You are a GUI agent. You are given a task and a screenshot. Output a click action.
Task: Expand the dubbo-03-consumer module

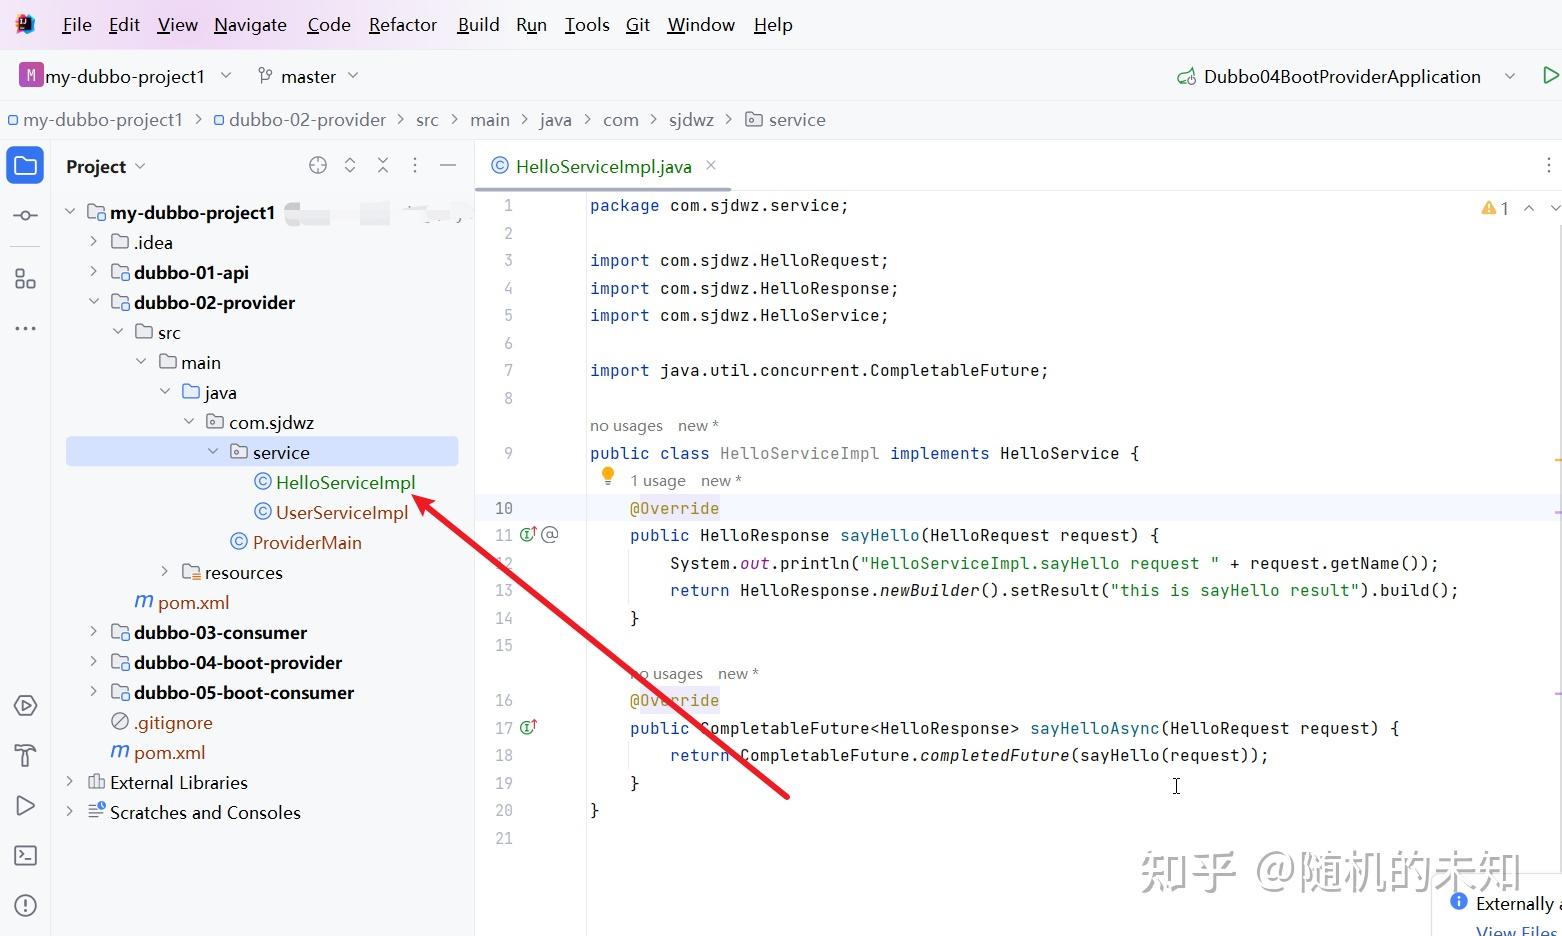click(x=93, y=632)
